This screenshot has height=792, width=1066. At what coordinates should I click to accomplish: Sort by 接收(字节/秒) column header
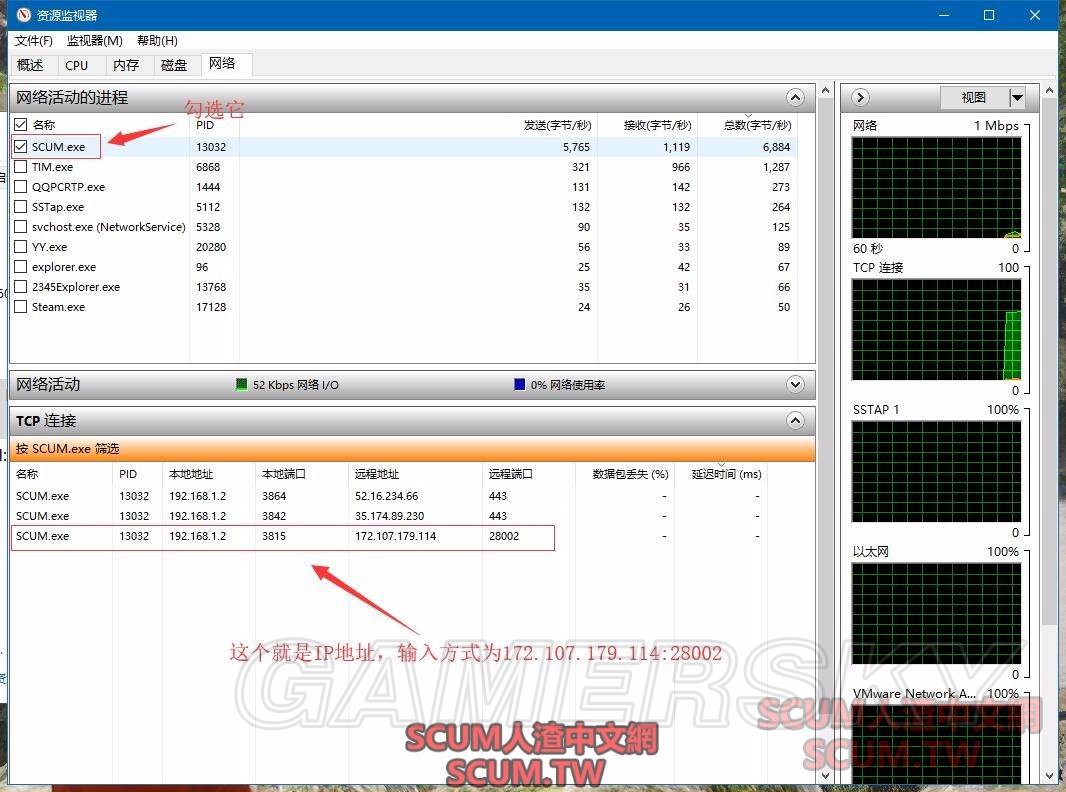coord(657,125)
